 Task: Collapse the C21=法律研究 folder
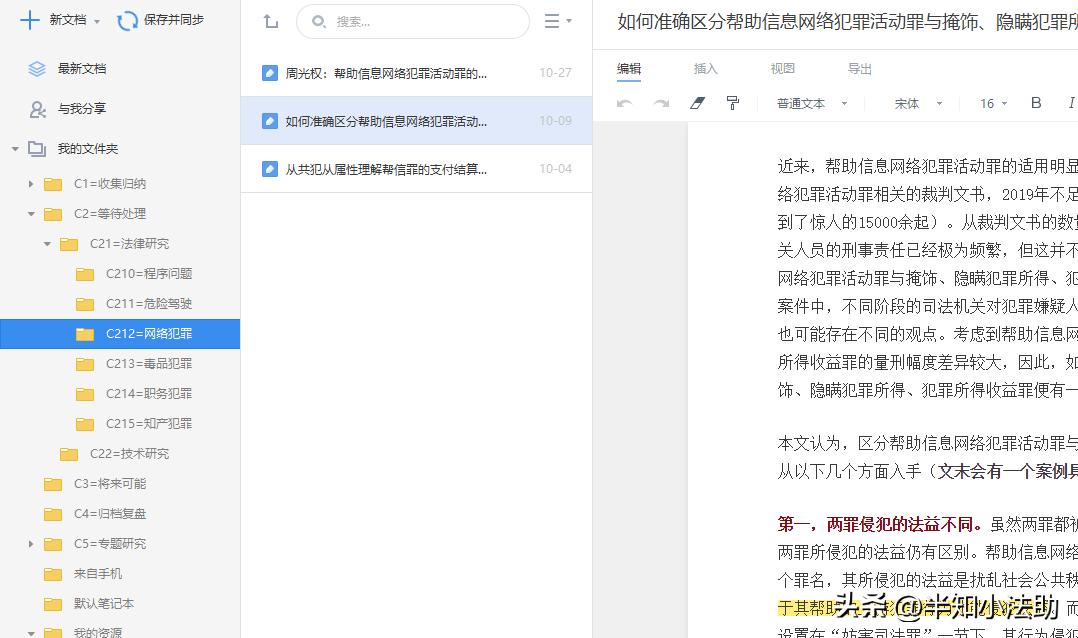[46, 243]
